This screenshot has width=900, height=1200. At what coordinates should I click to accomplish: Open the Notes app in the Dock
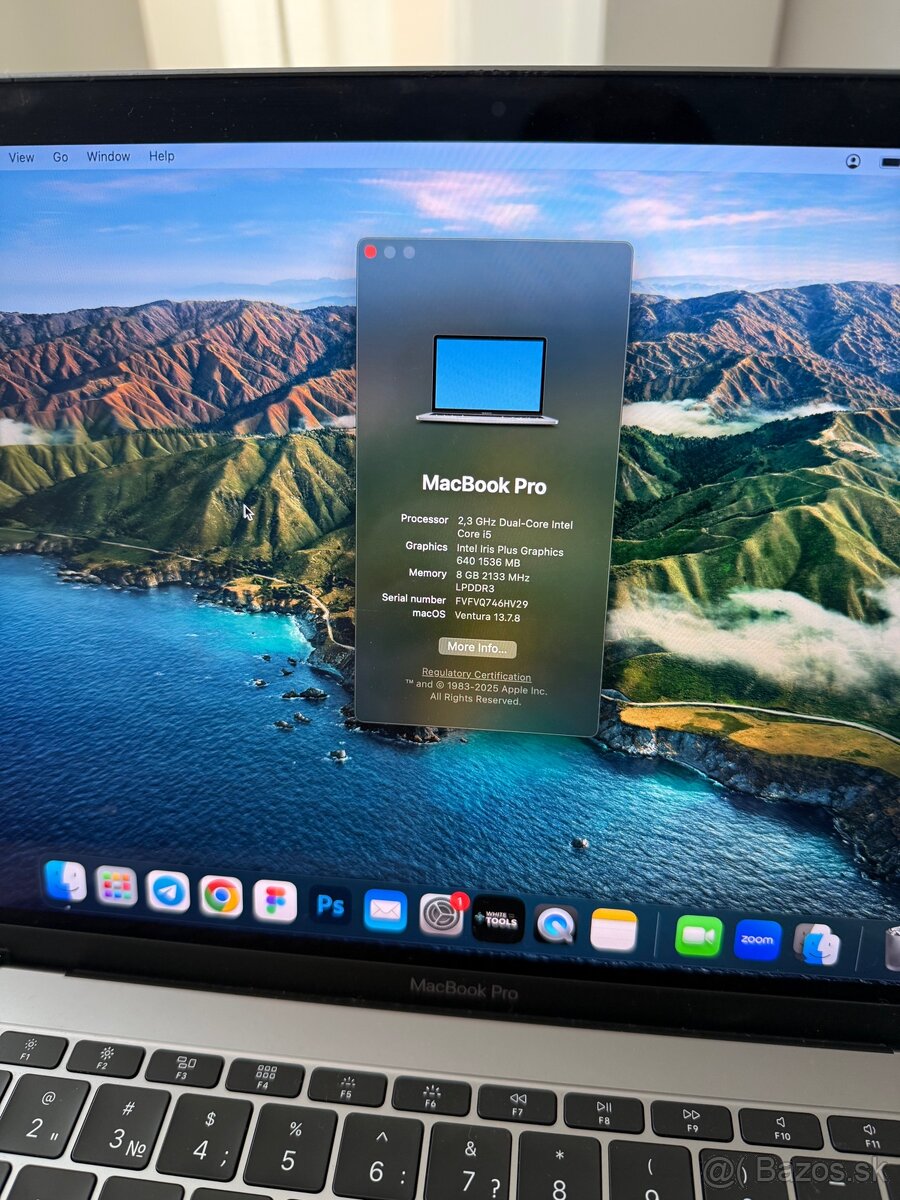point(613,930)
